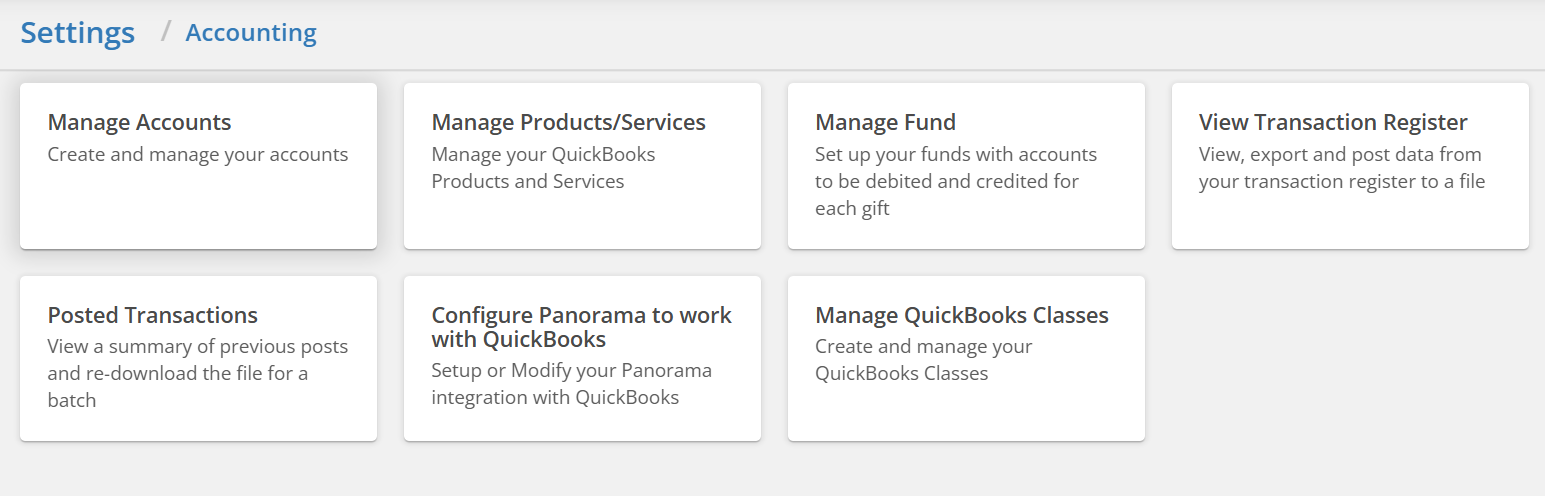Open the Manage Fund card
Viewport: 1545px width, 496px height.
[x=966, y=166]
